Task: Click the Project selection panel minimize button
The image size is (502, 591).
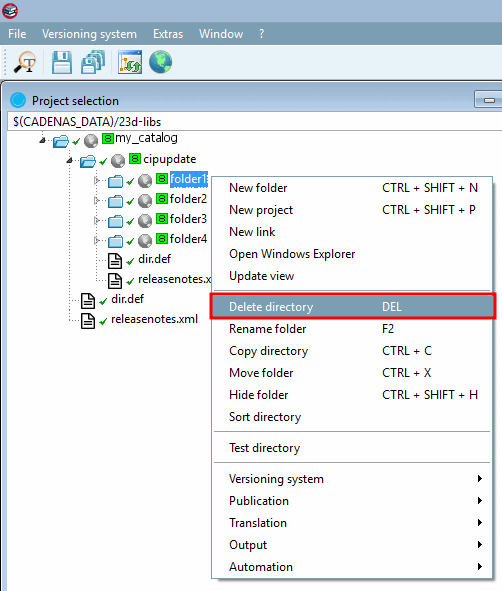Action: pos(488,100)
